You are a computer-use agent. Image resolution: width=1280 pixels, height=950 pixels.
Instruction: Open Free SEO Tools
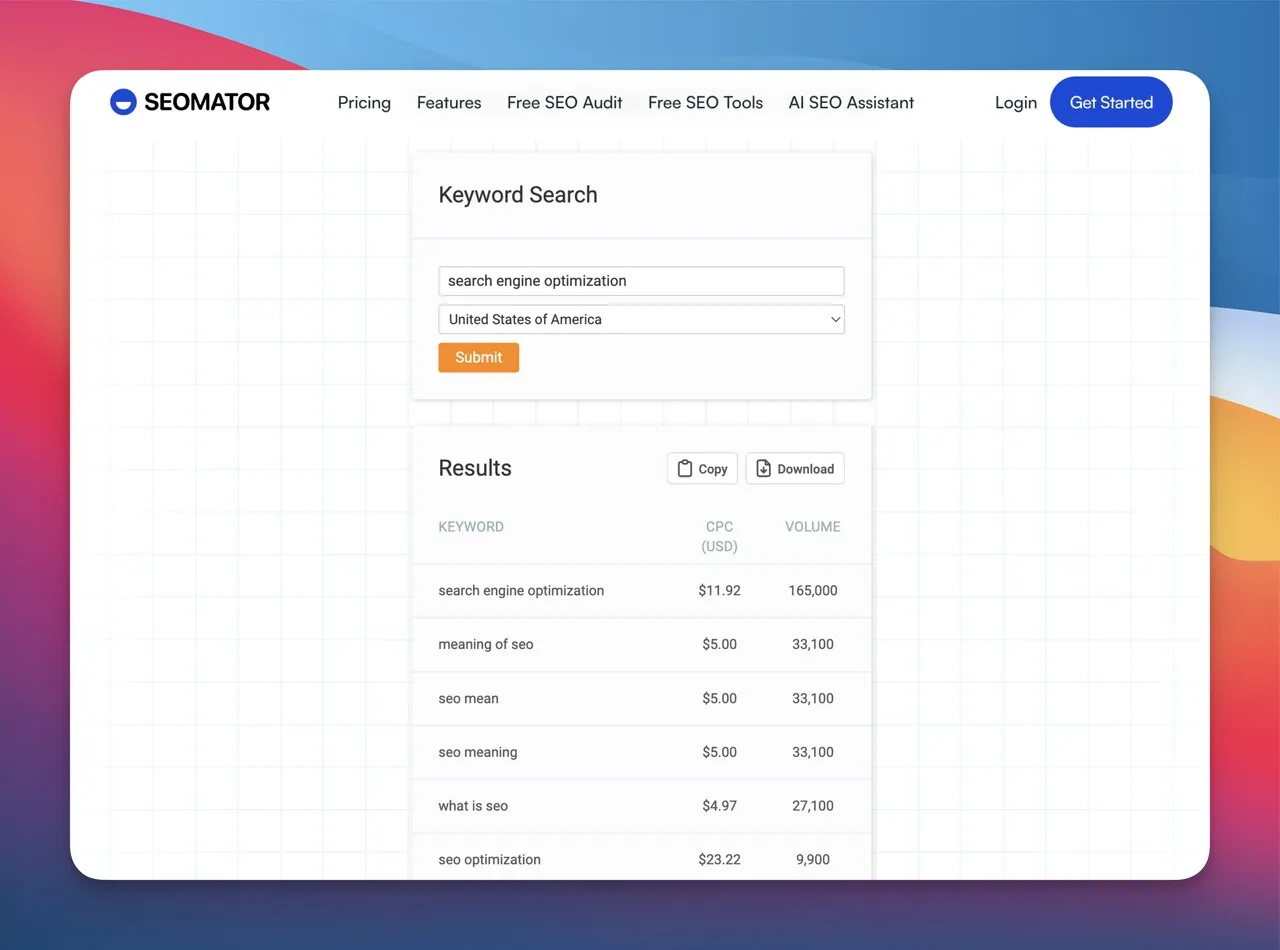[705, 102]
